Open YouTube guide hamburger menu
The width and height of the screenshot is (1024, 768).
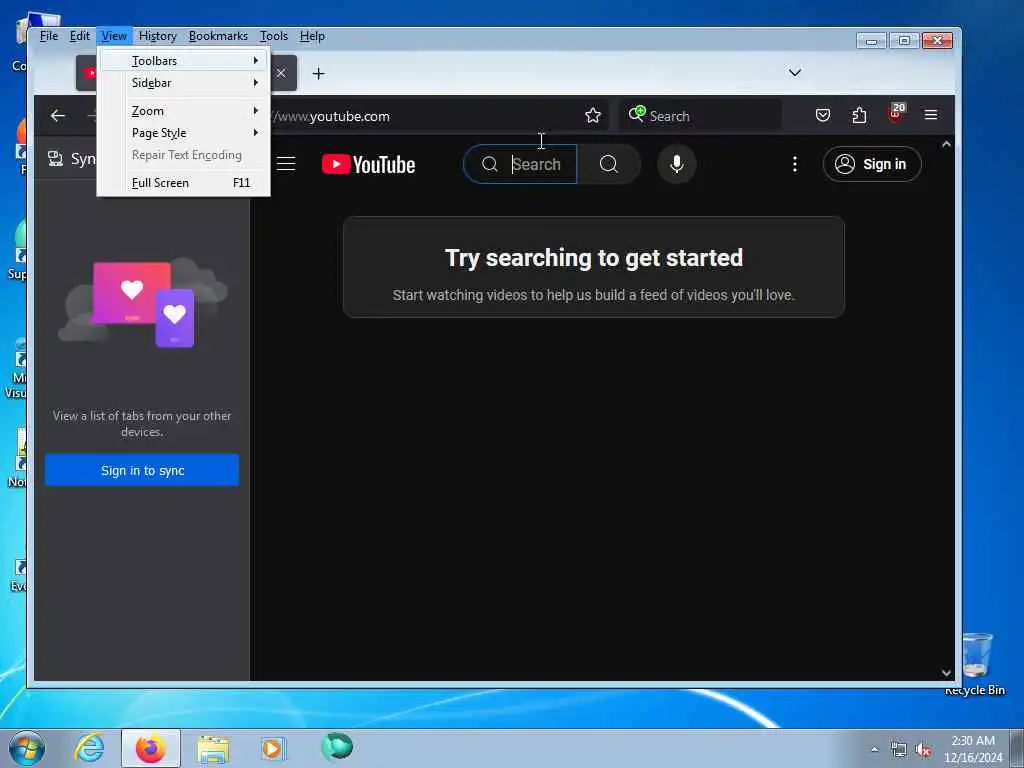[x=286, y=164]
